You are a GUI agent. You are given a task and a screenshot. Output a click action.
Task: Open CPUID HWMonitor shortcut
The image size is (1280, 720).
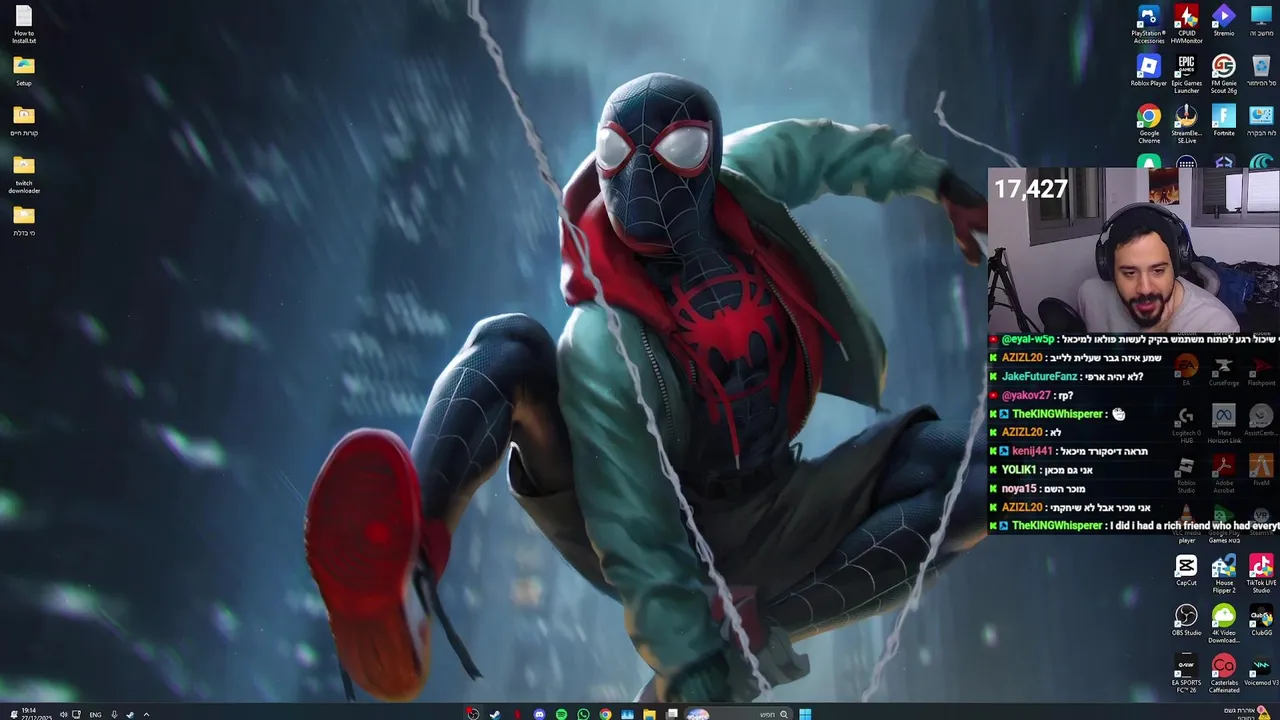1186,24
